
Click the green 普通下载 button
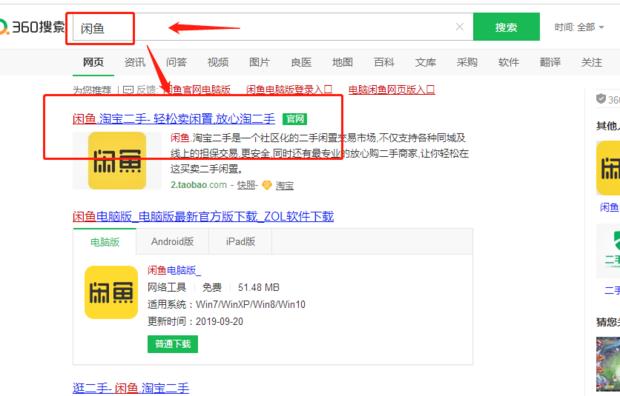[173, 344]
